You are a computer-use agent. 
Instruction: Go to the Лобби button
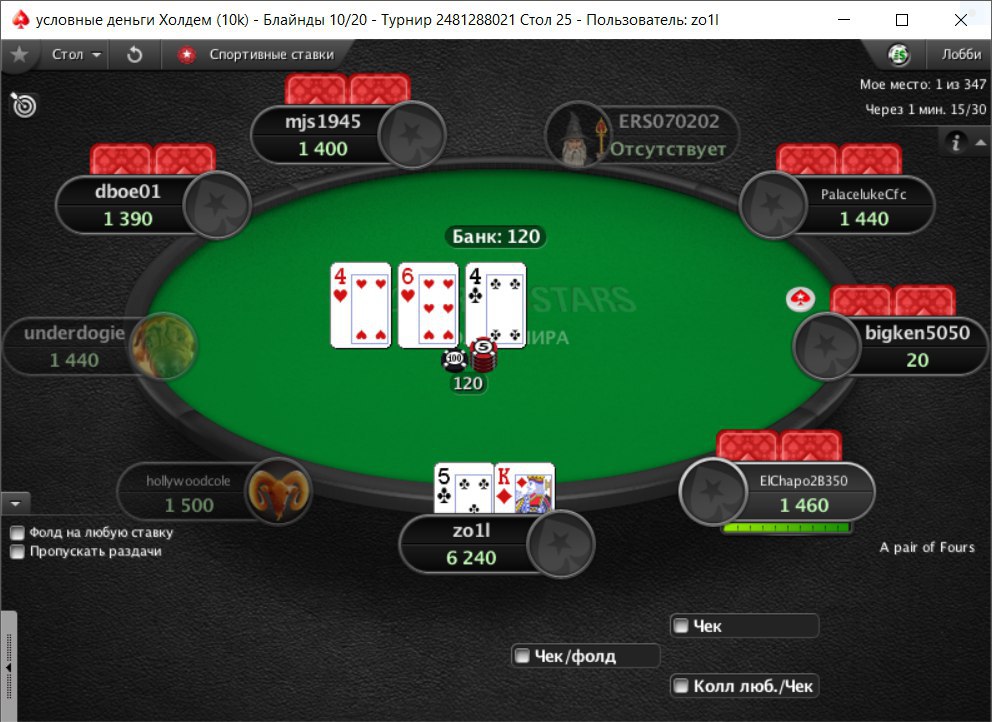960,54
